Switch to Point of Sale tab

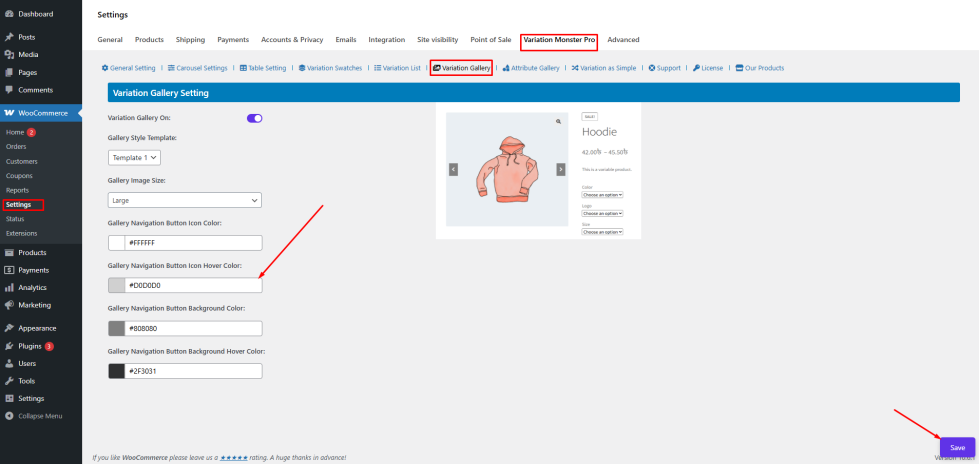[x=491, y=39]
